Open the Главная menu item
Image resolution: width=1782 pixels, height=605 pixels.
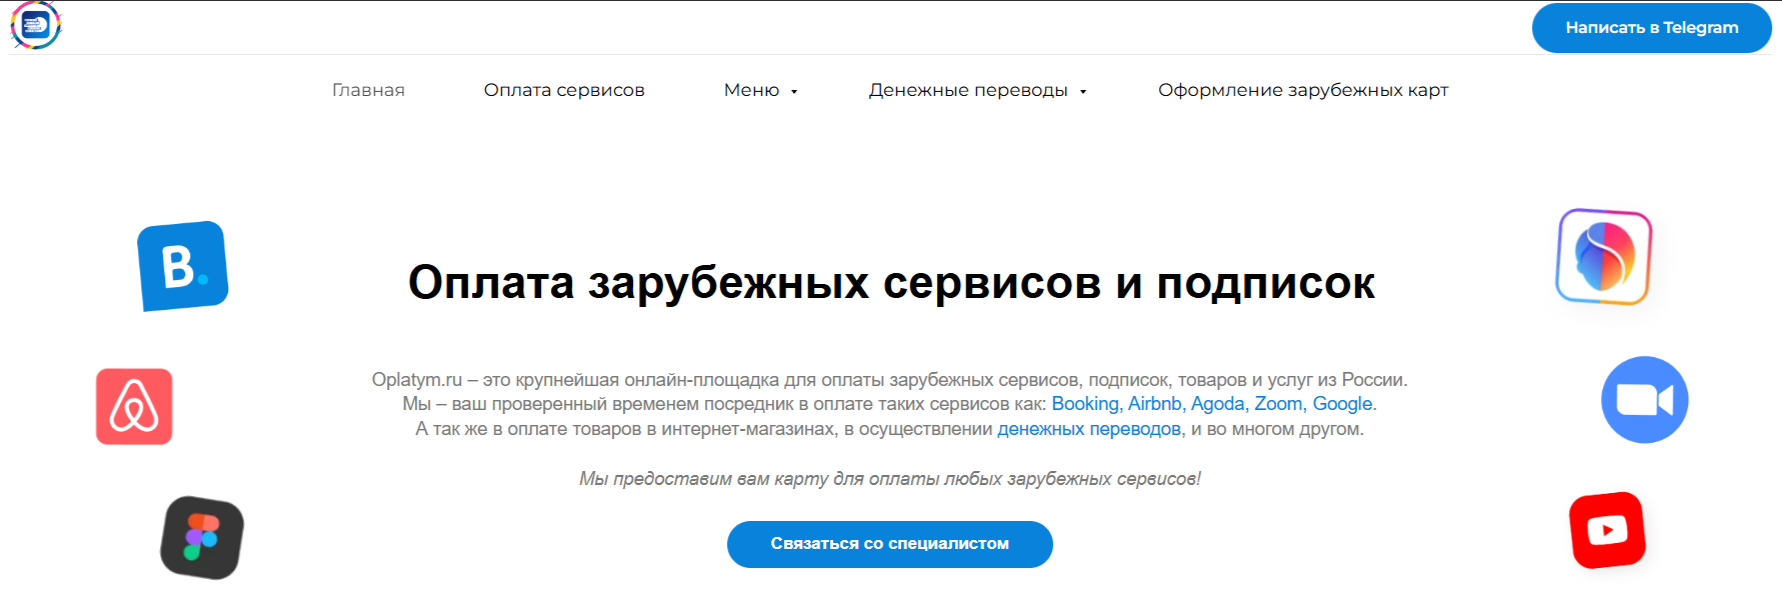click(368, 90)
